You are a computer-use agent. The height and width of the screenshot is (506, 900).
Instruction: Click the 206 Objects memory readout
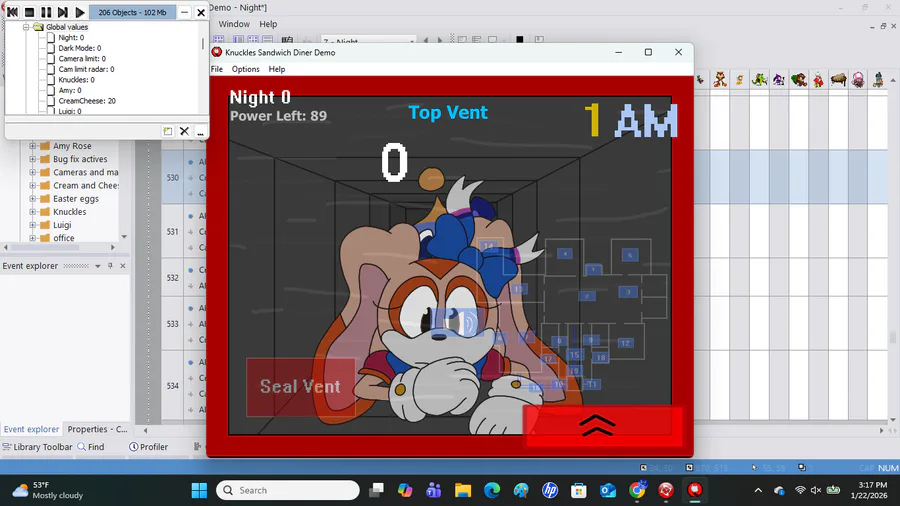[x=132, y=12]
